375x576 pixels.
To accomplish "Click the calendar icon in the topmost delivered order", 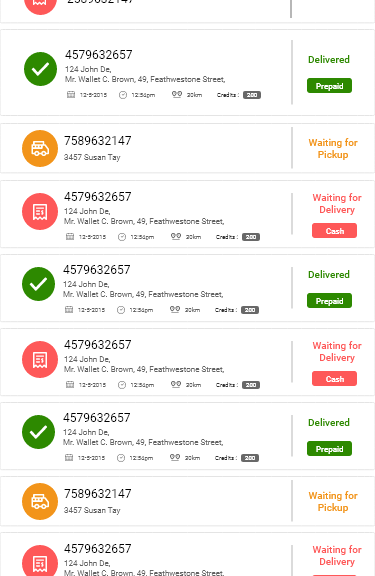I will 71,95.
